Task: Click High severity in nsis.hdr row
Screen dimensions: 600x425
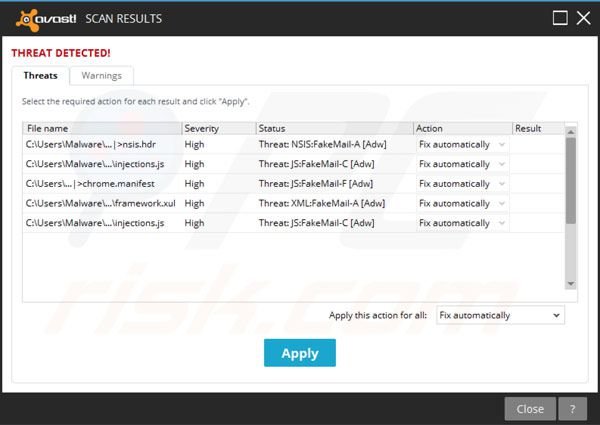Action: pos(194,145)
